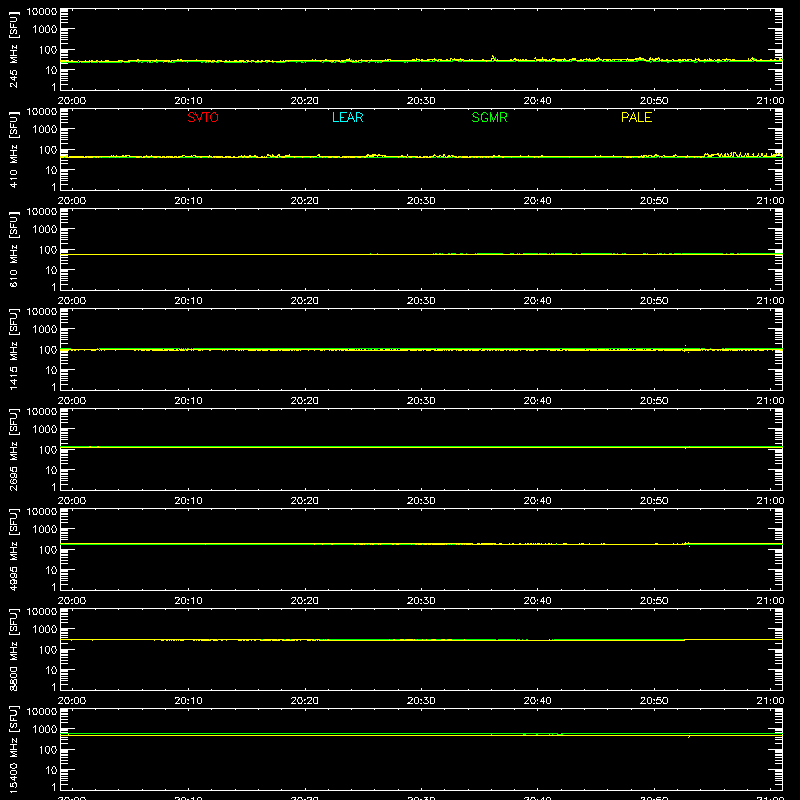
Task: Click 20:50 tick label below 245 MHz plot
Action: 654,101
